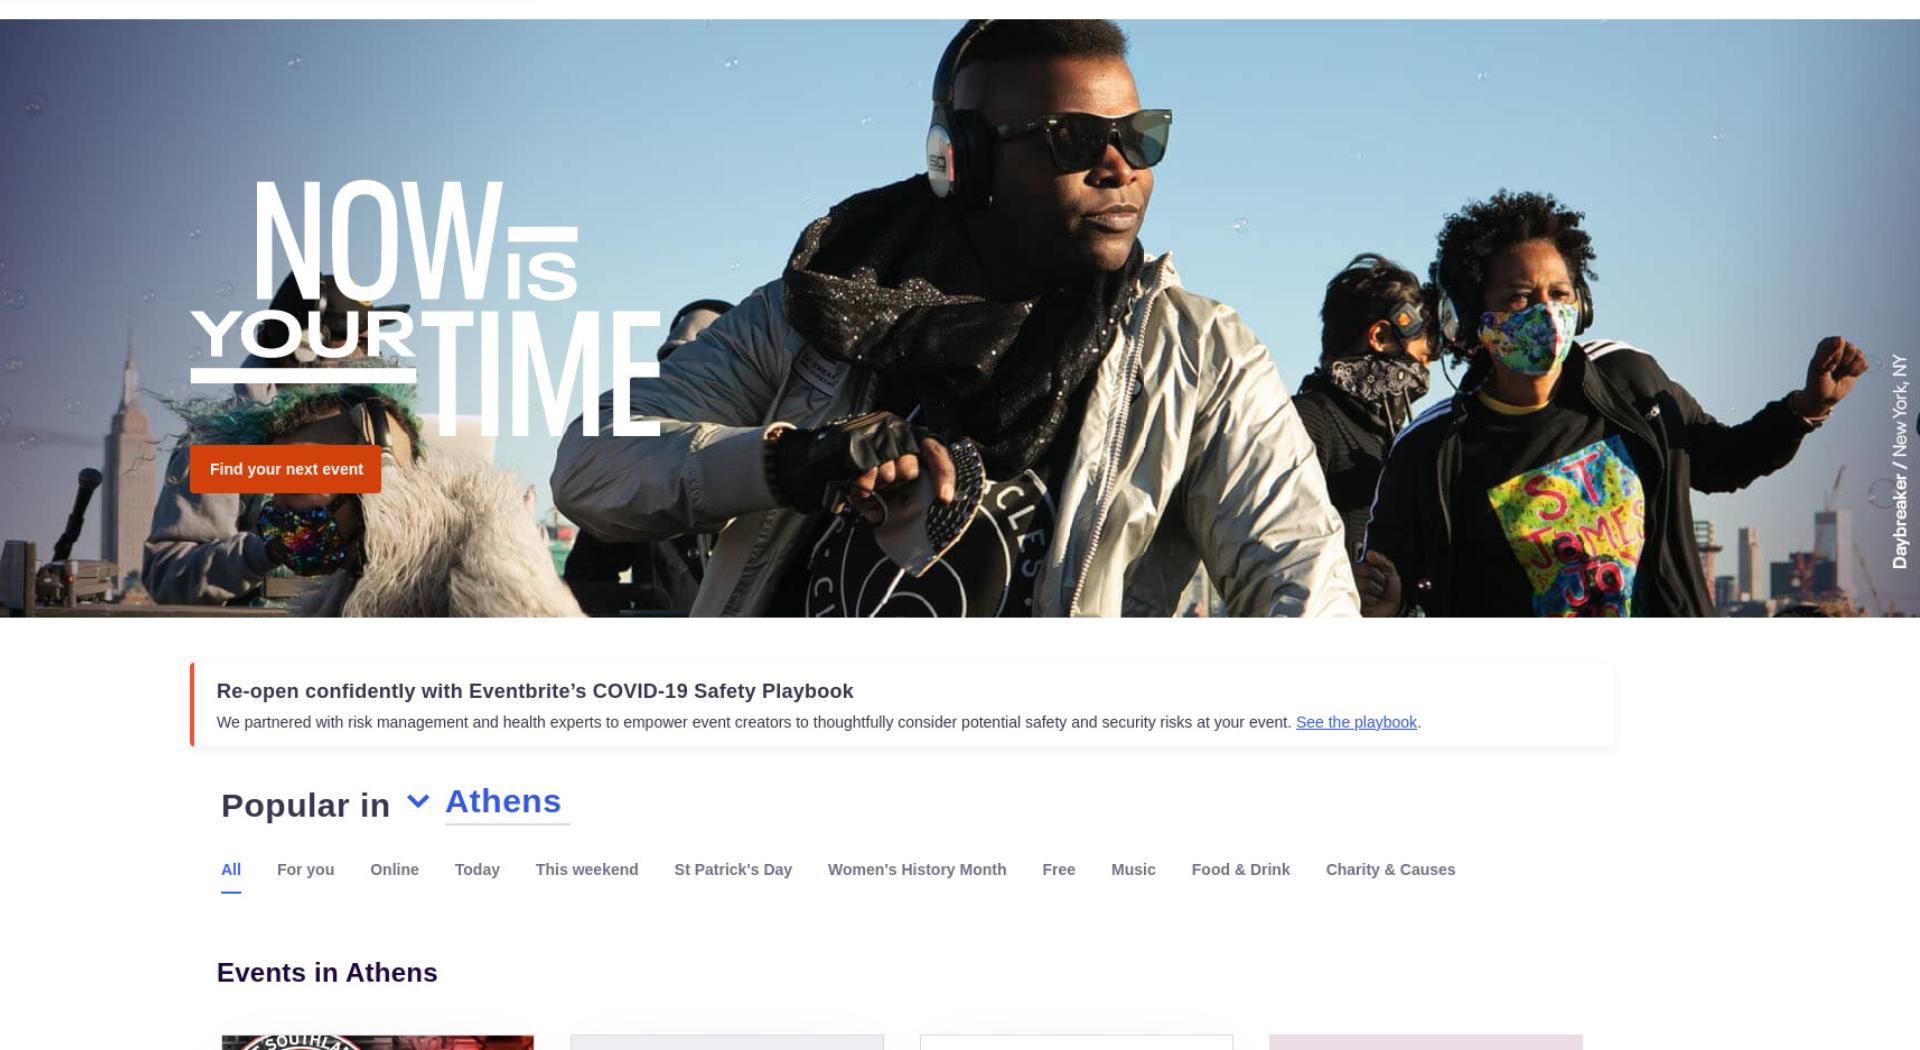Open the St Patrick's Day tab
The width and height of the screenshot is (1920, 1050).
[733, 870]
